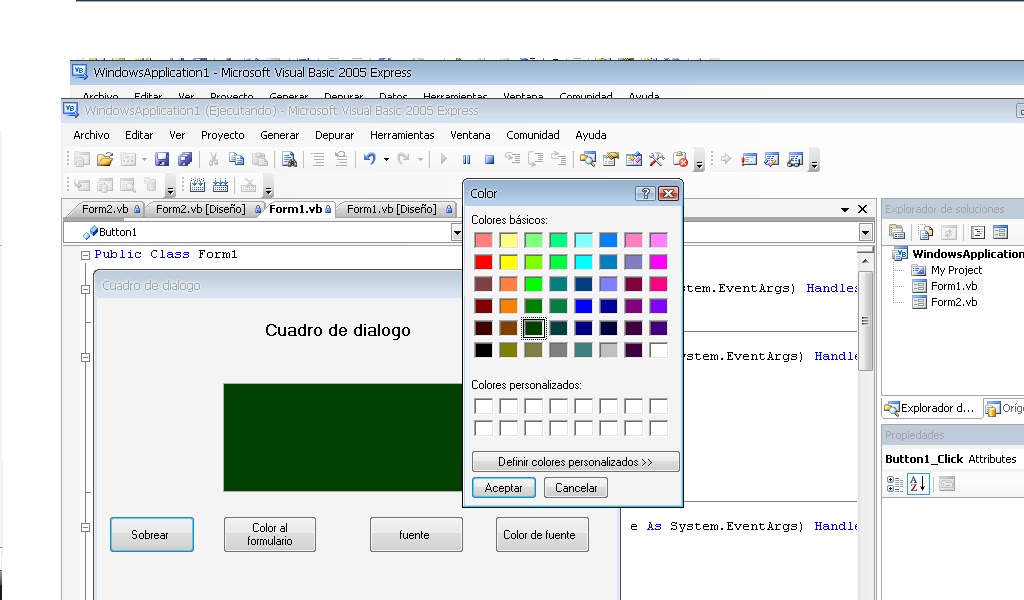Click the Paste clipboard icon
The width and height of the screenshot is (1024, 600).
pos(259,159)
